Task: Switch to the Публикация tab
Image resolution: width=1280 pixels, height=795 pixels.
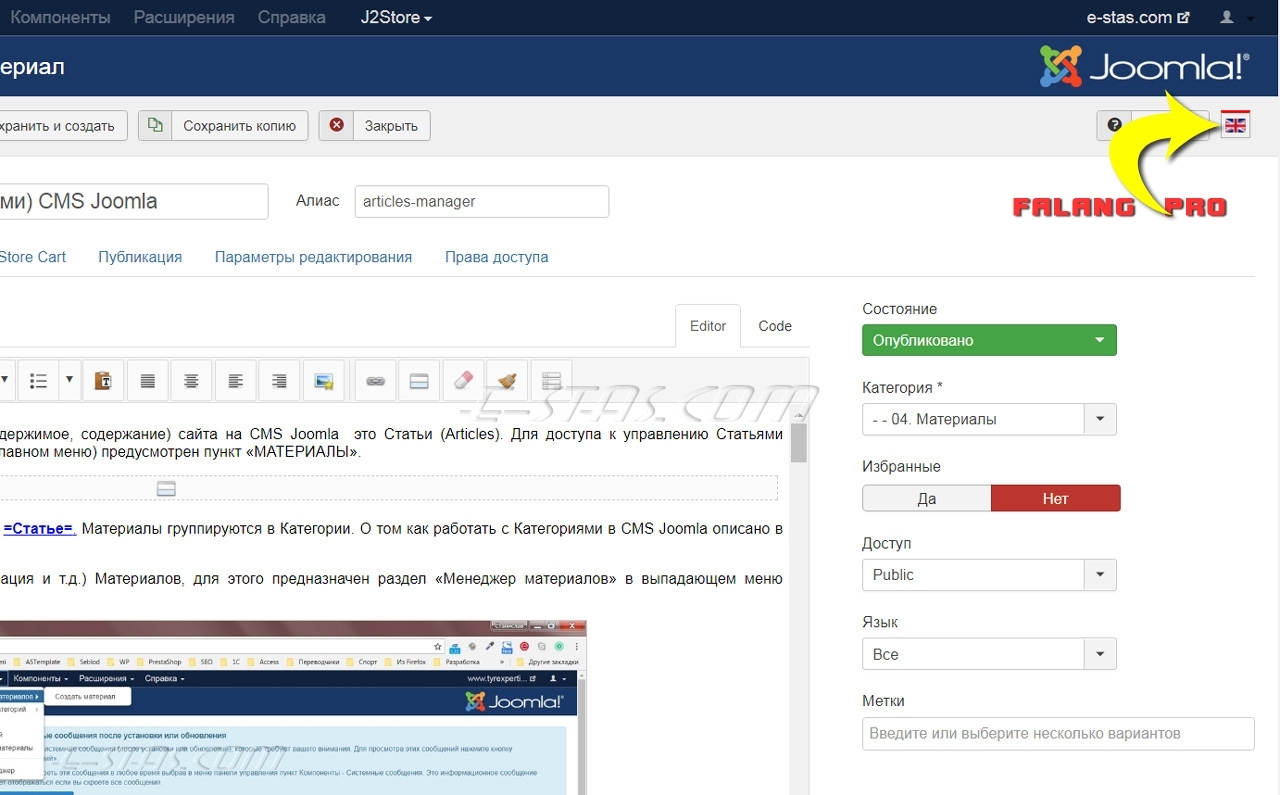Action: pos(140,257)
